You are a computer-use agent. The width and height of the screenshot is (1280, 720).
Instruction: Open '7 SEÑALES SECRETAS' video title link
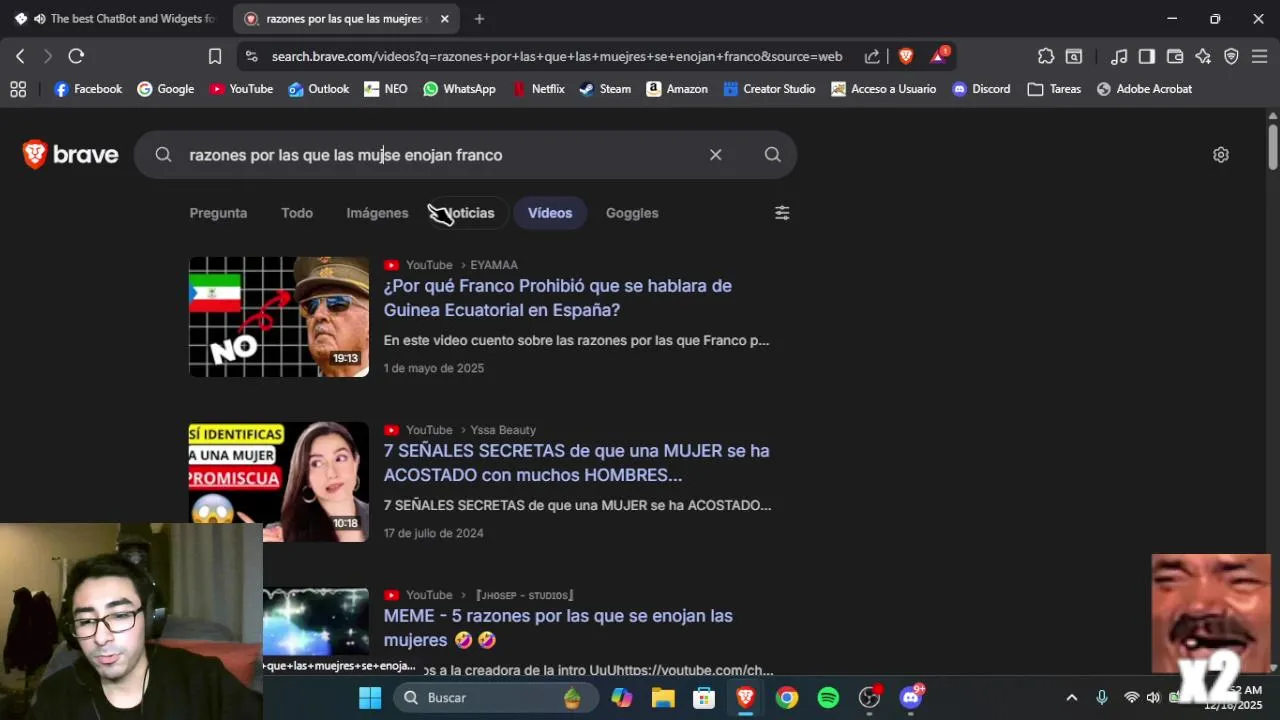click(577, 463)
